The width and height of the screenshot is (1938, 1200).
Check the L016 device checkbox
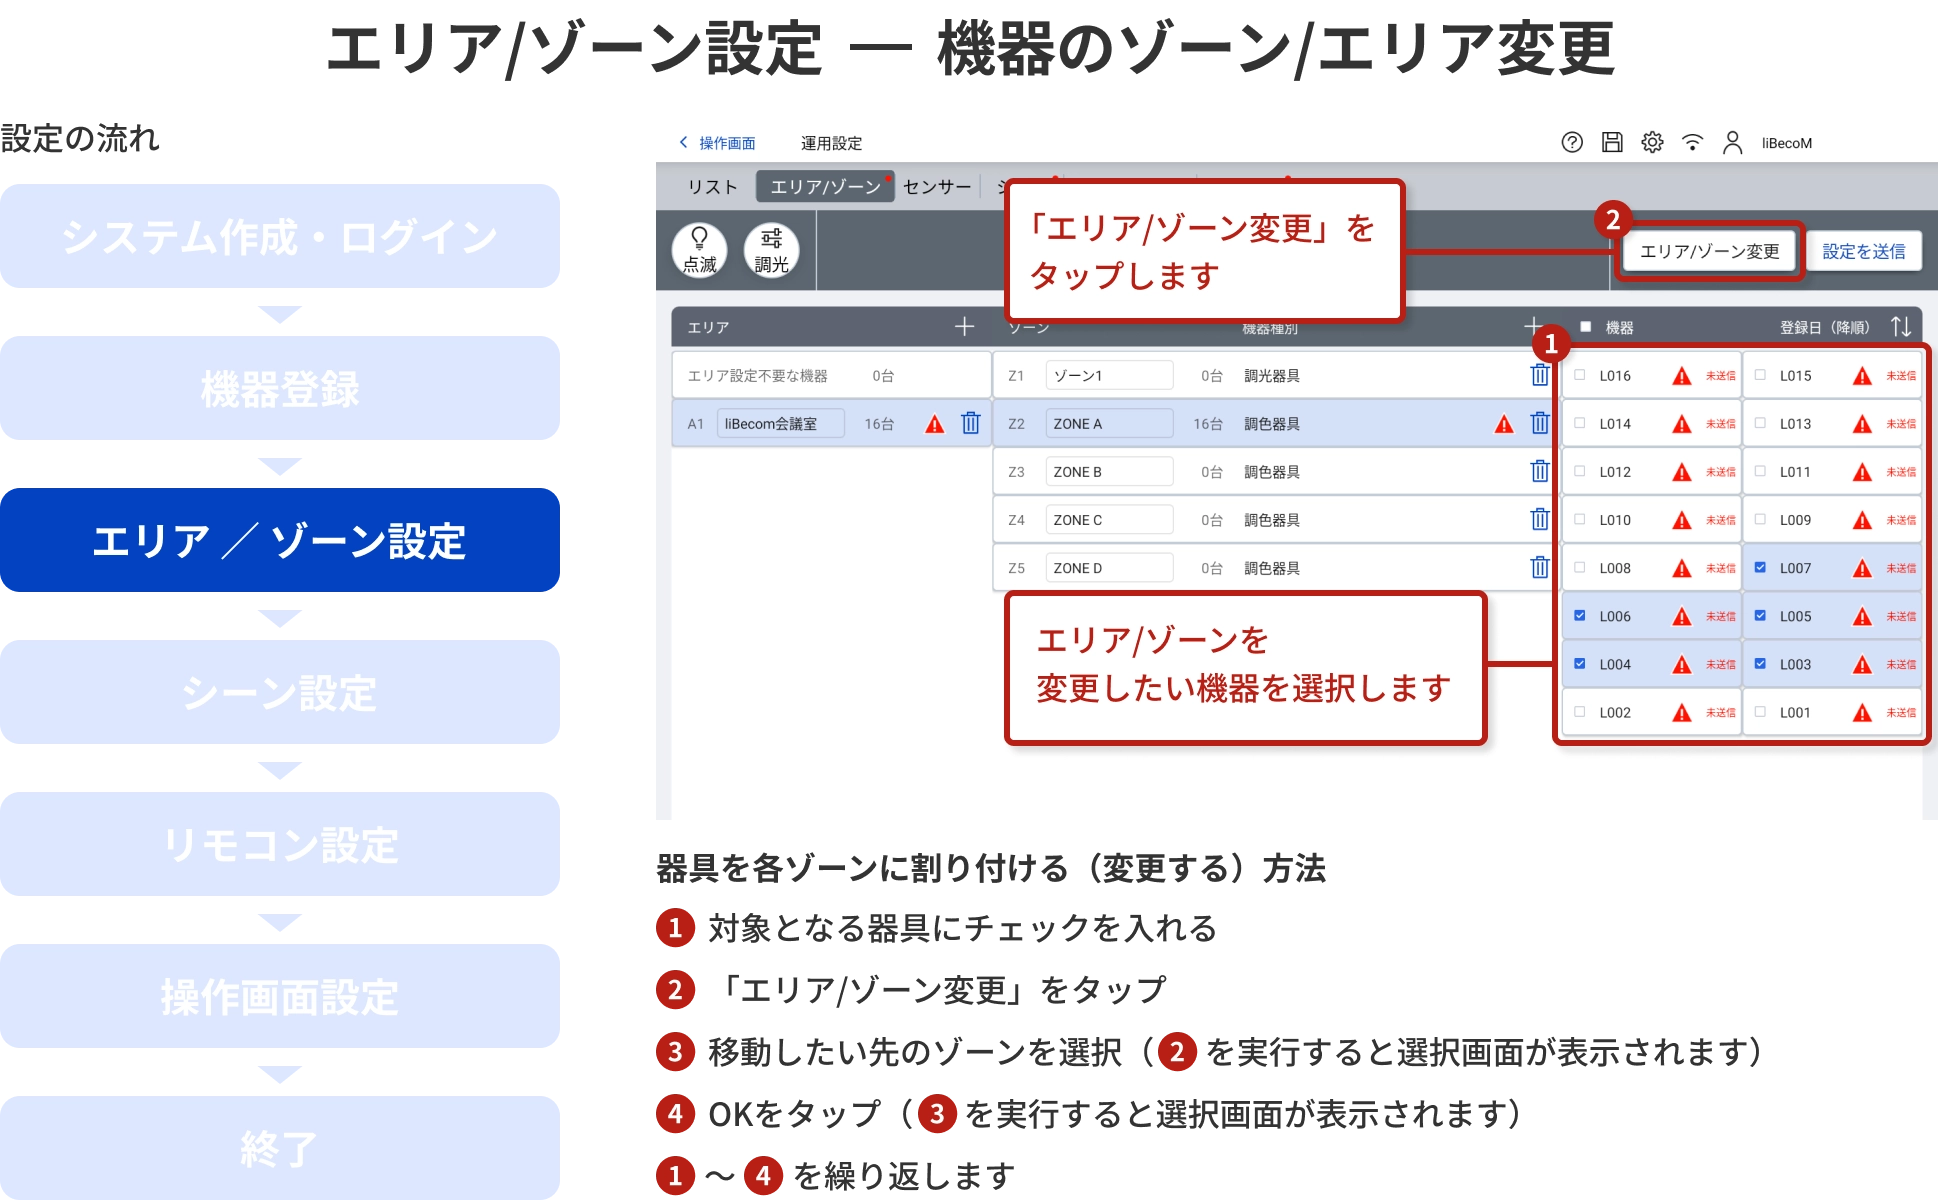[x=1580, y=375]
